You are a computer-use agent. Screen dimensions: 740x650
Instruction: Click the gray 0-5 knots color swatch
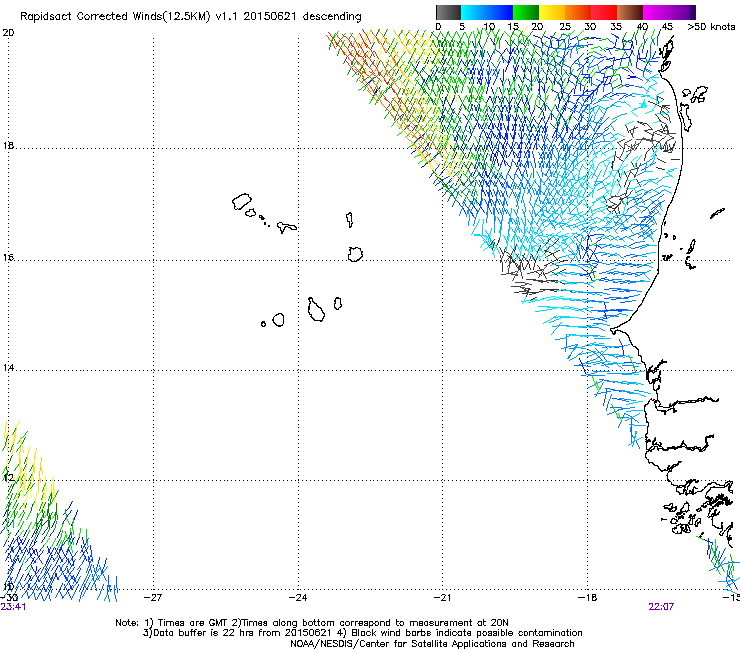pyautogui.click(x=448, y=12)
